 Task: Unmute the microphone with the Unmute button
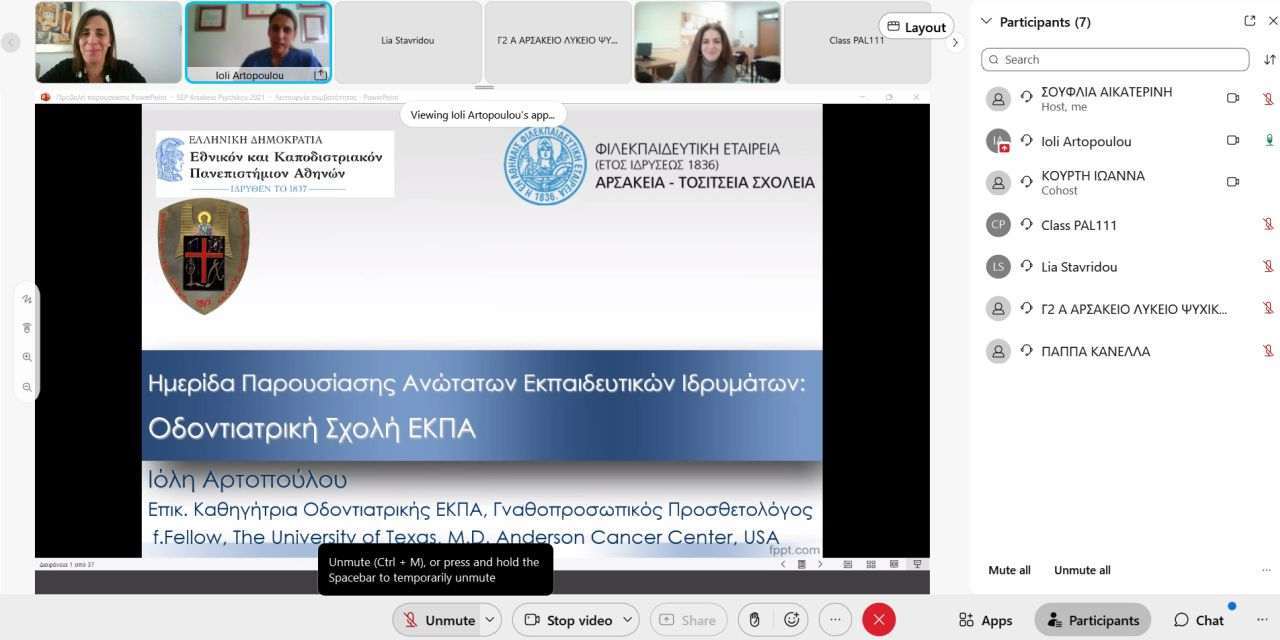pyautogui.click(x=437, y=620)
